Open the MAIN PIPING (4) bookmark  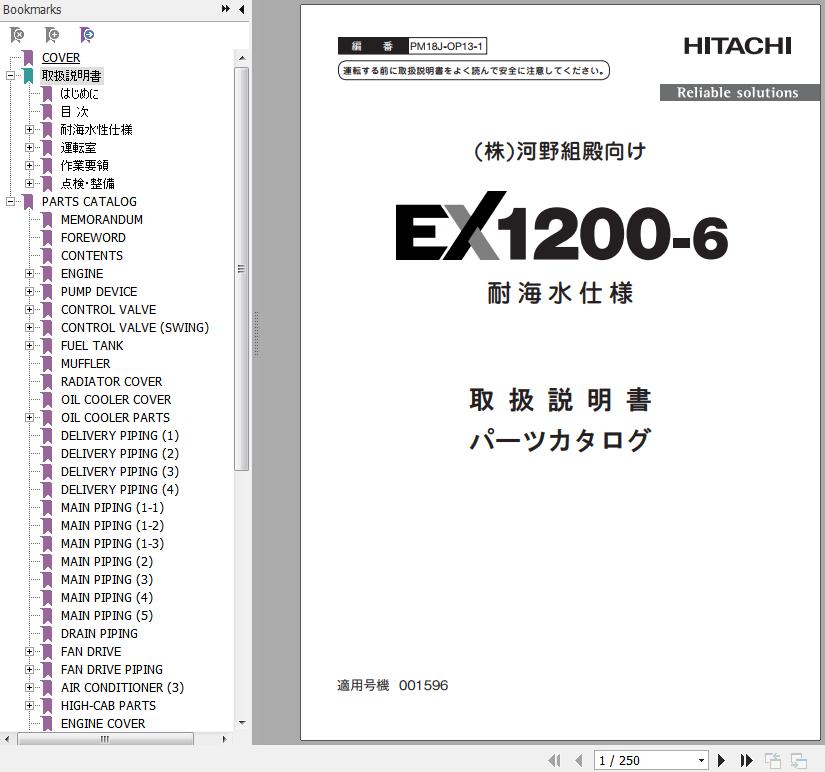click(107, 597)
